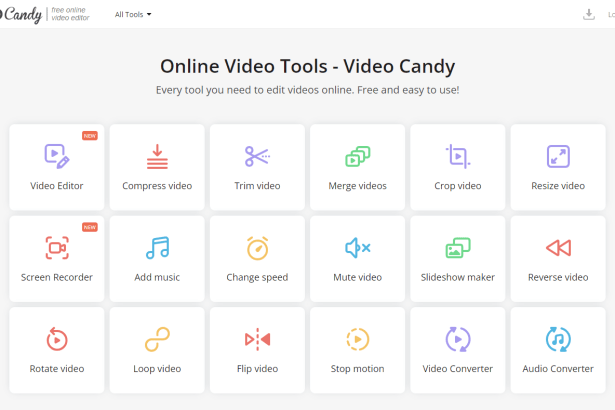The height and width of the screenshot is (410, 615).
Task: Click the "Loop video" label
Action: point(157,369)
